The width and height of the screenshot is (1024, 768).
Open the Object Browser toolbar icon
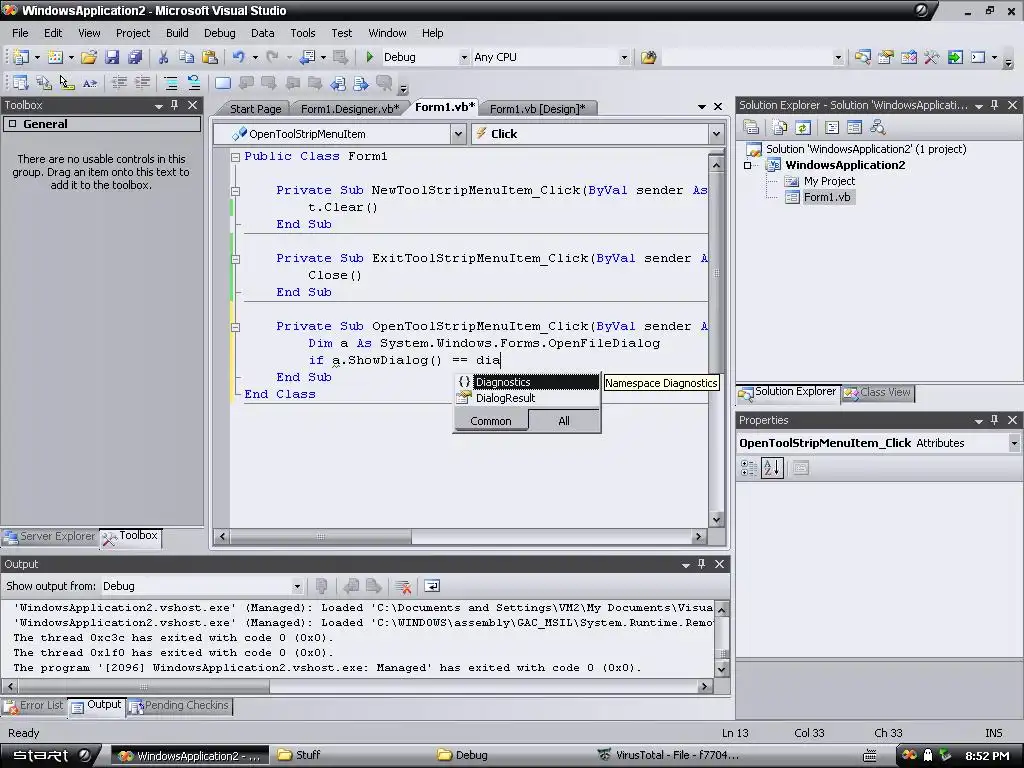click(x=909, y=57)
